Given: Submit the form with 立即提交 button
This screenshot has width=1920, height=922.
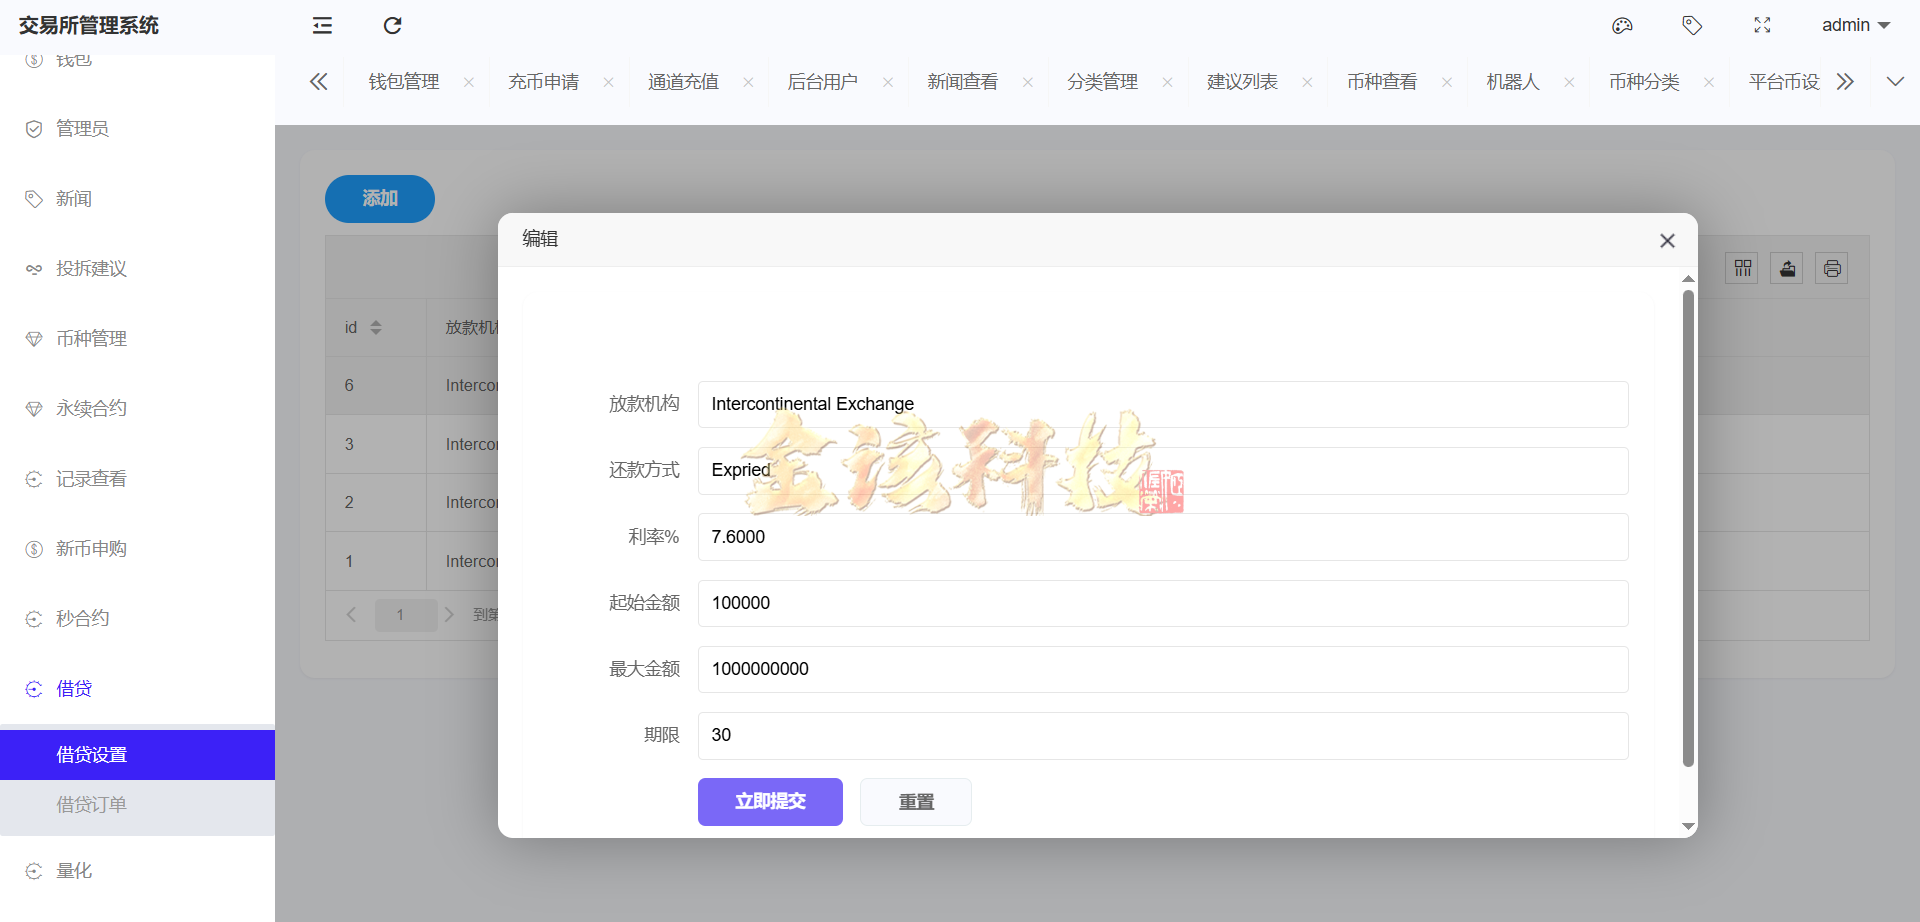Looking at the screenshot, I should (770, 801).
